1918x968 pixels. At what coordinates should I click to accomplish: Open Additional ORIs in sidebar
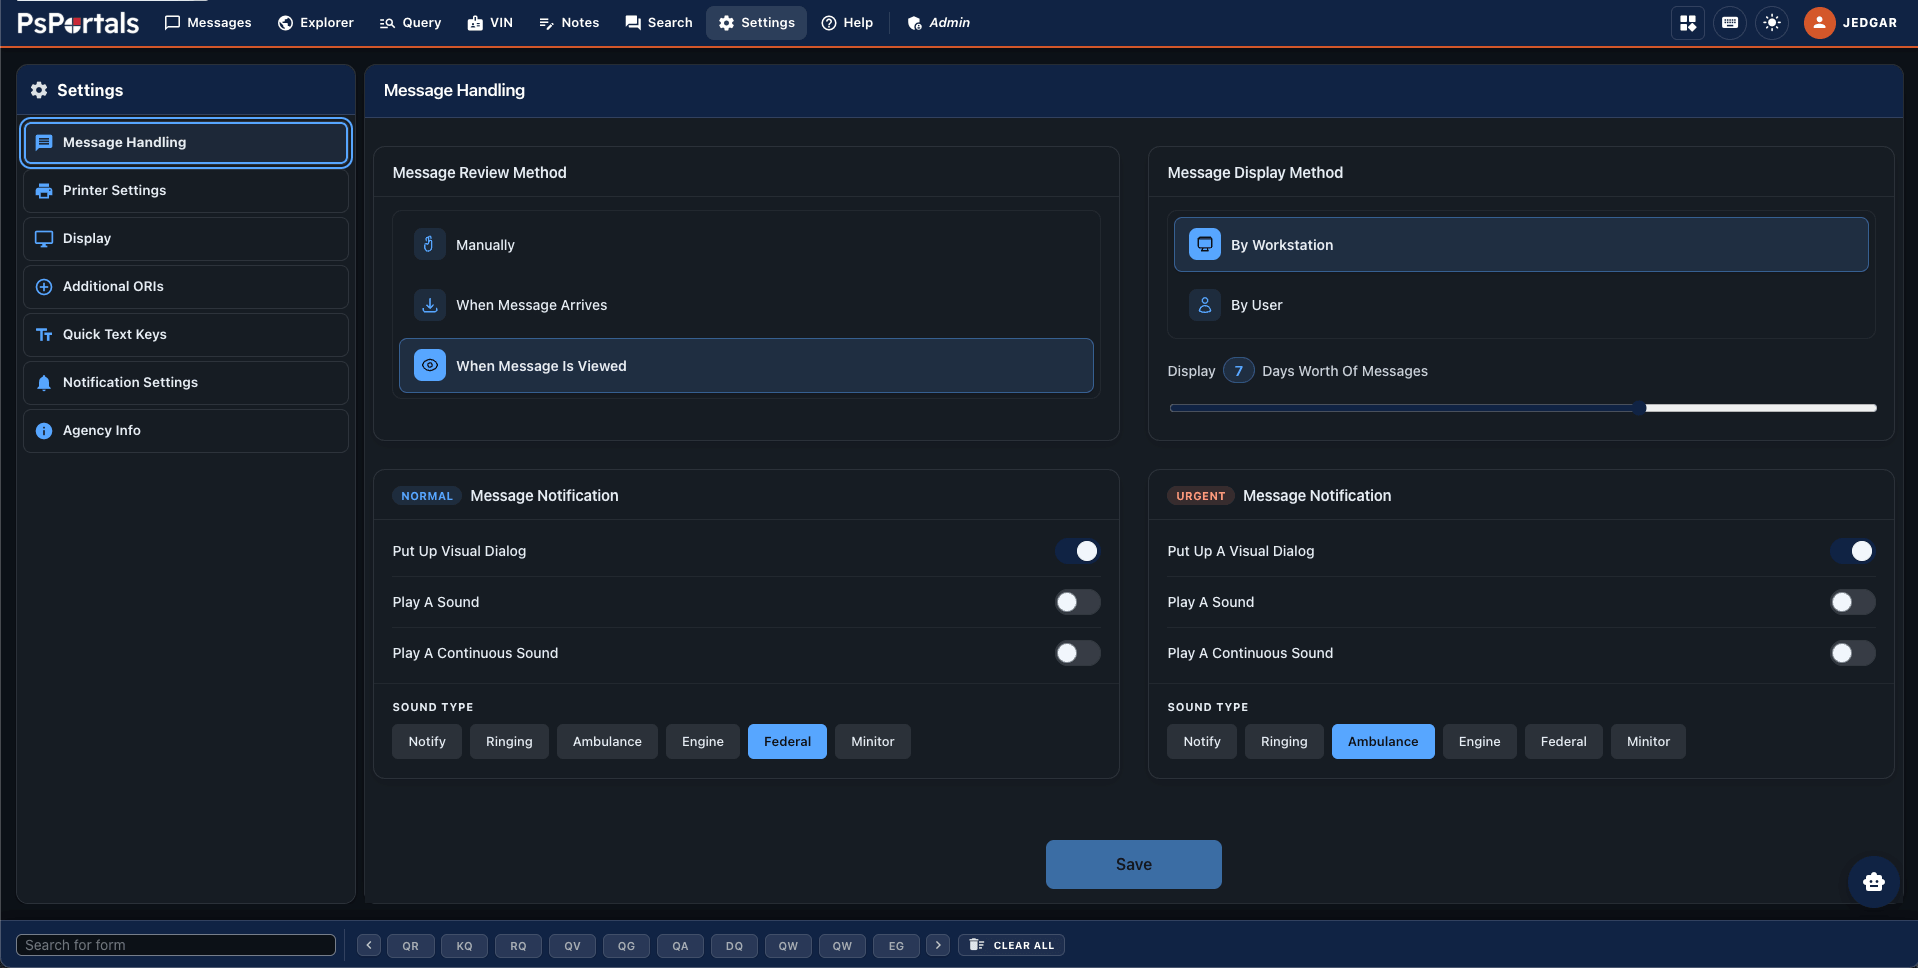point(186,286)
